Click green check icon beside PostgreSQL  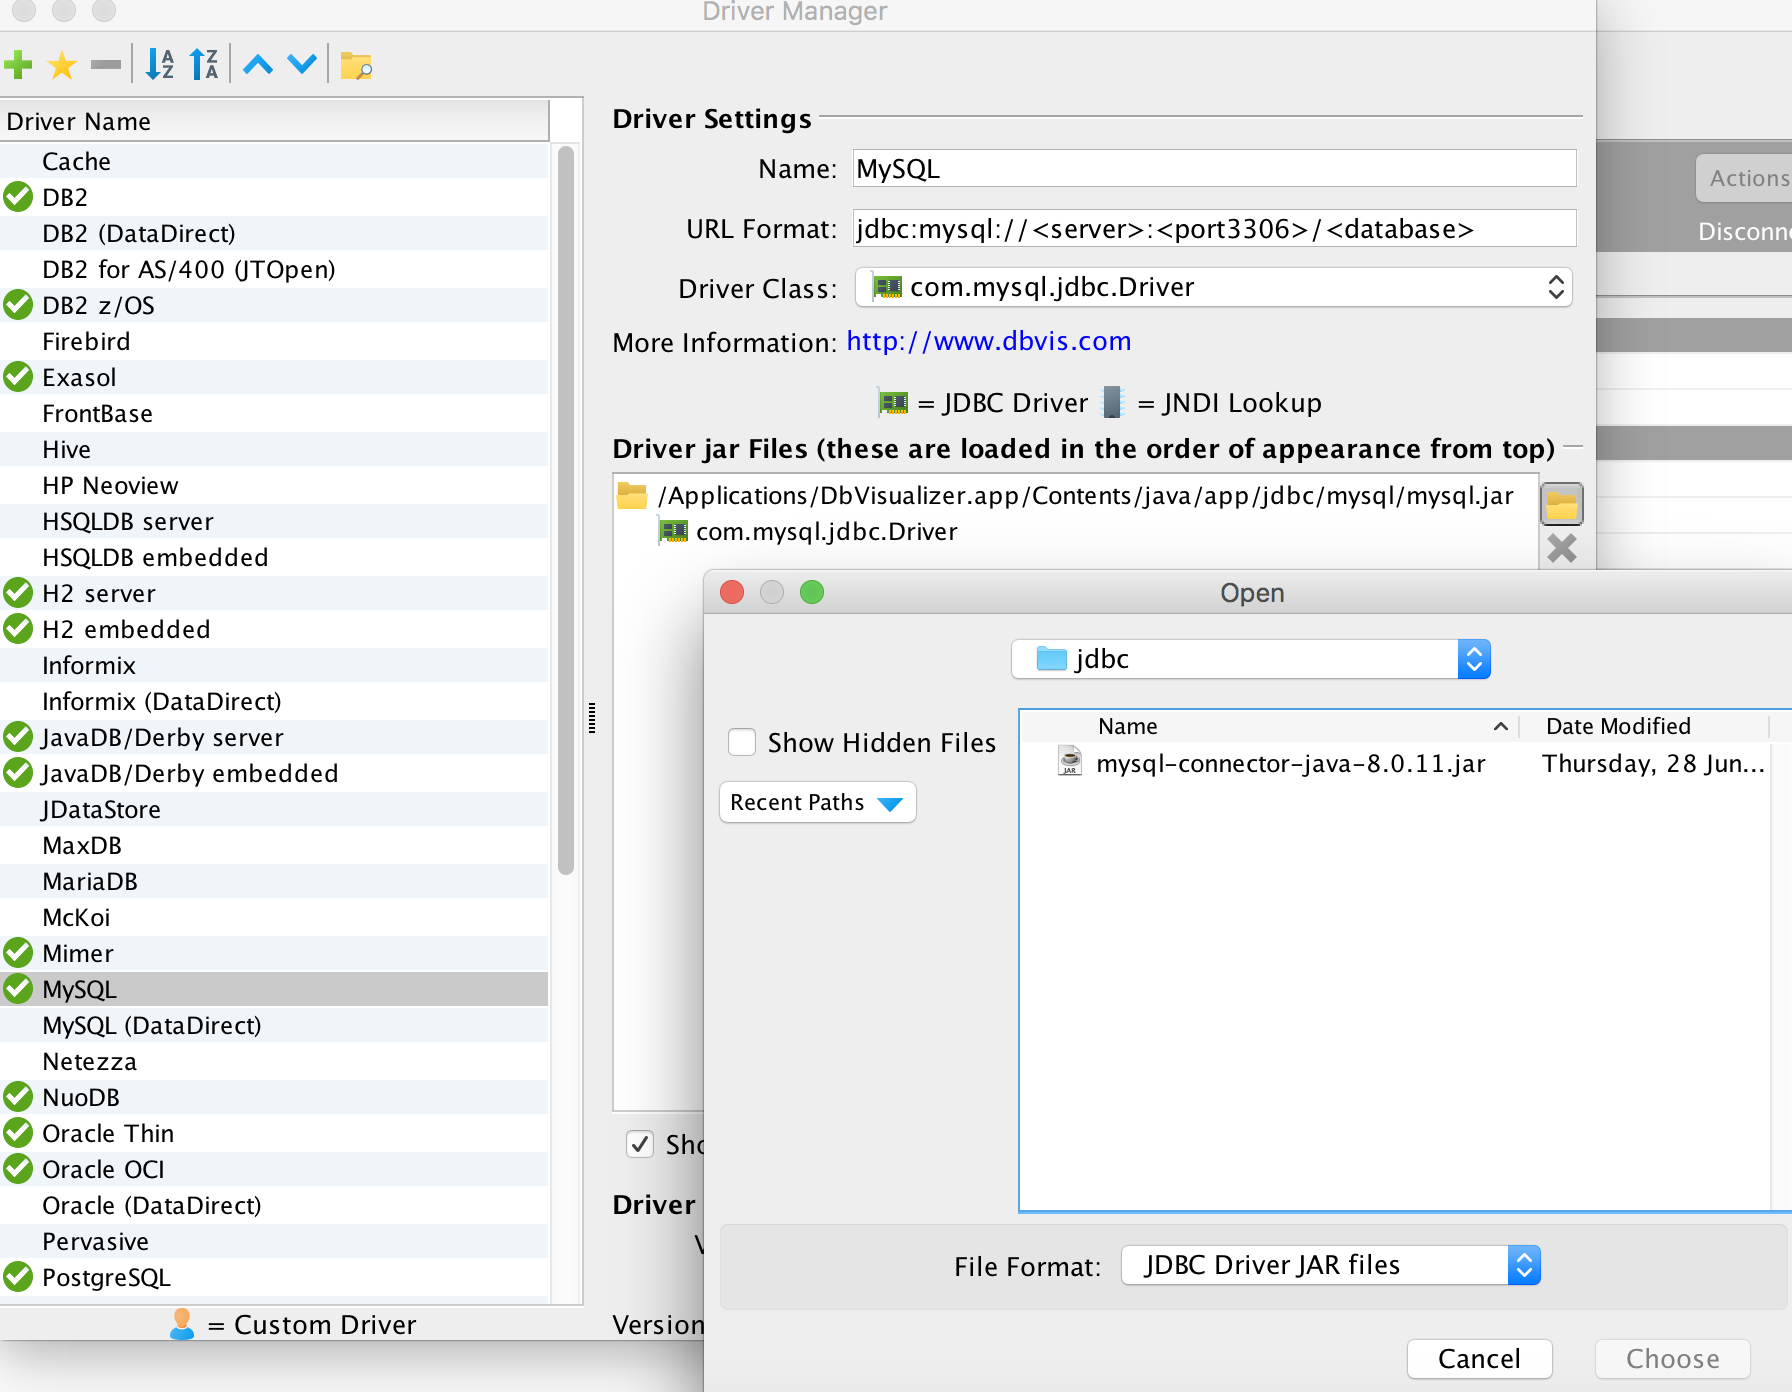(x=18, y=1277)
